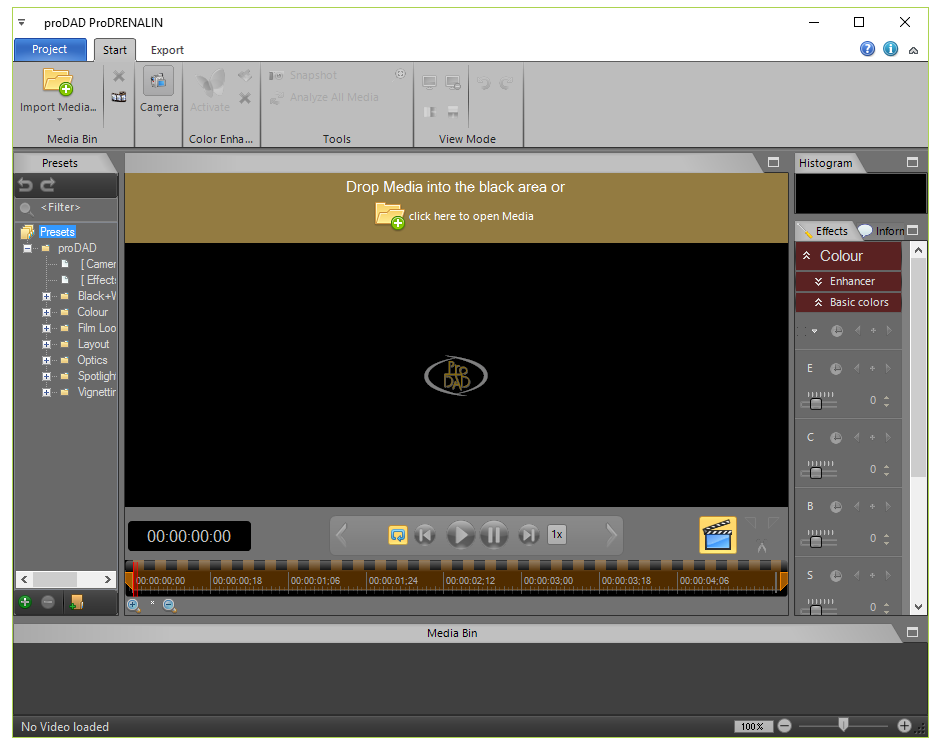Select the Presets root tree item
935x751 pixels.
click(57, 232)
